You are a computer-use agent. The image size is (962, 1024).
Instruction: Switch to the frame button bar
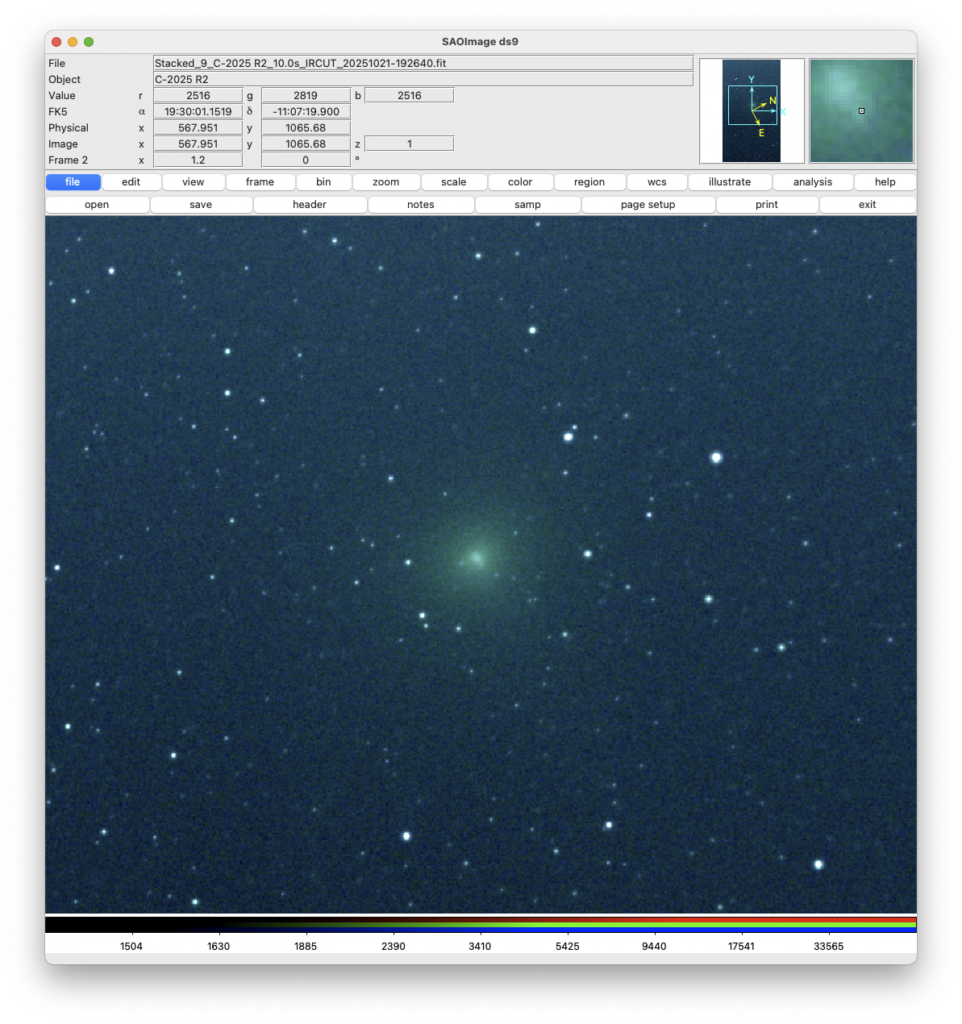pyautogui.click(x=260, y=182)
